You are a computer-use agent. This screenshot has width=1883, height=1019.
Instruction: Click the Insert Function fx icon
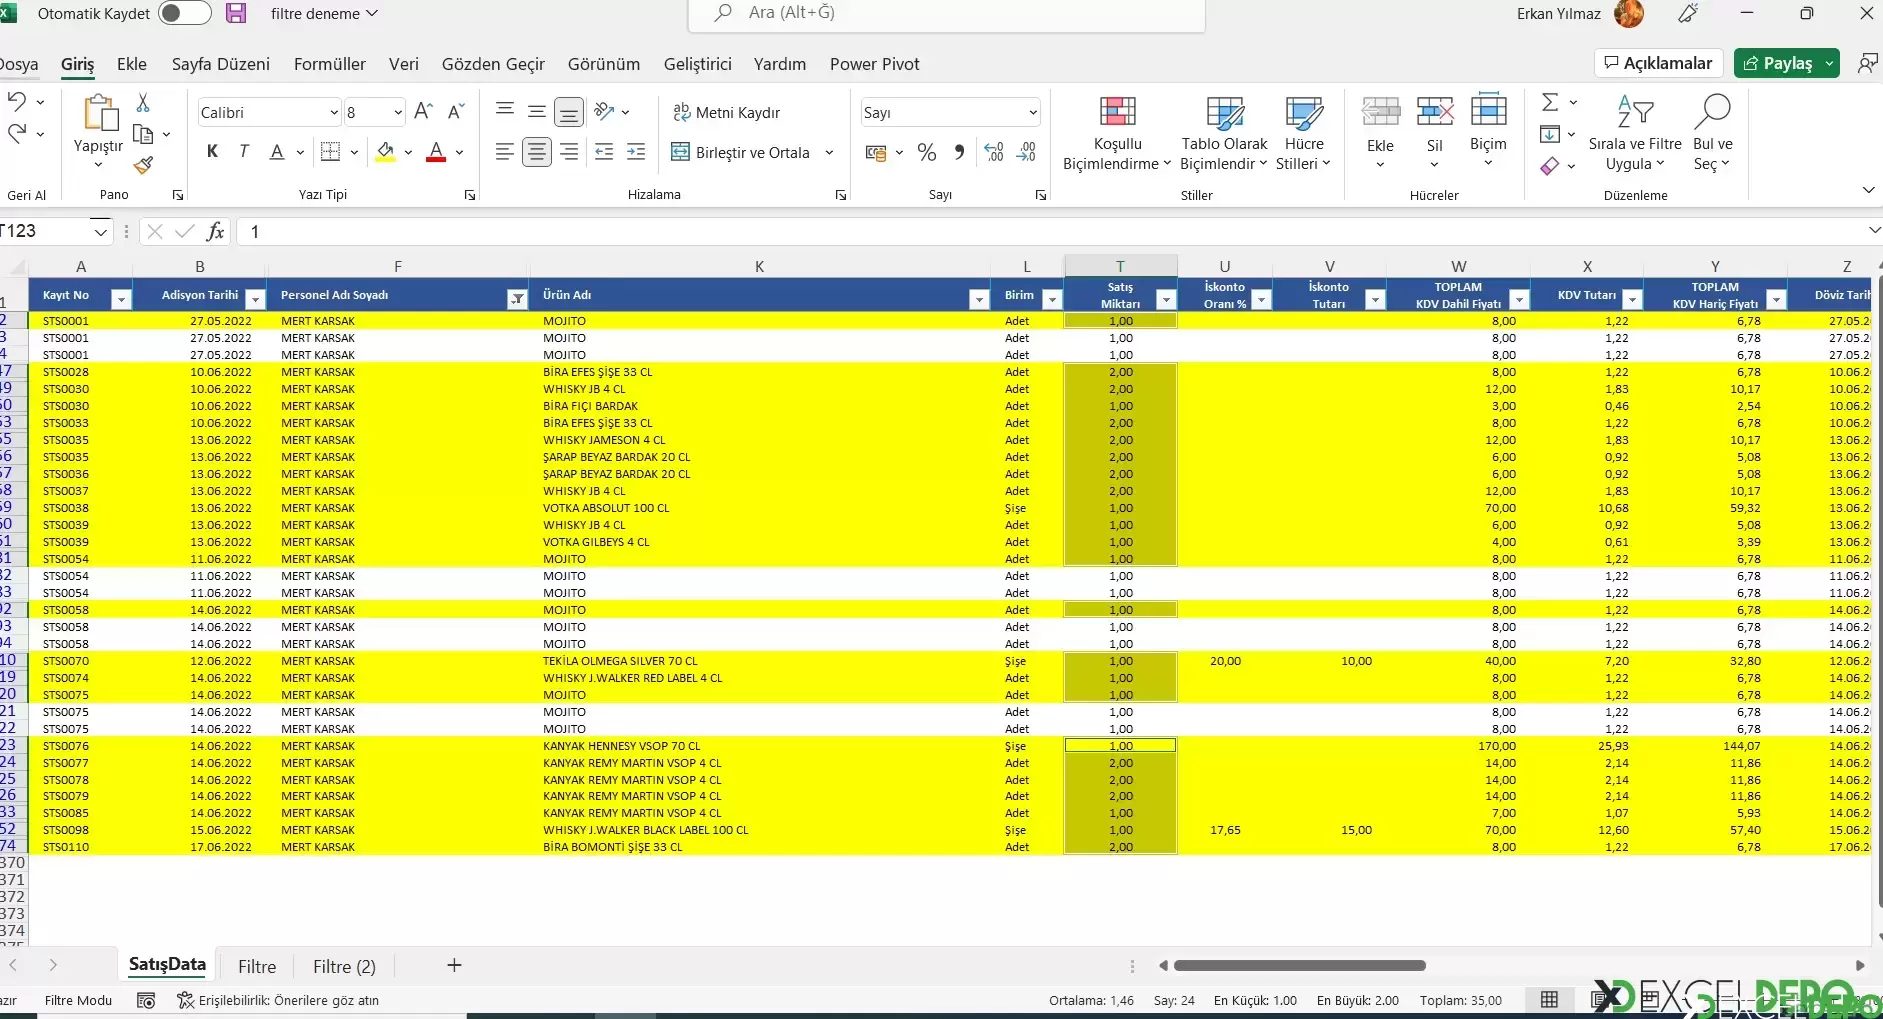(215, 232)
